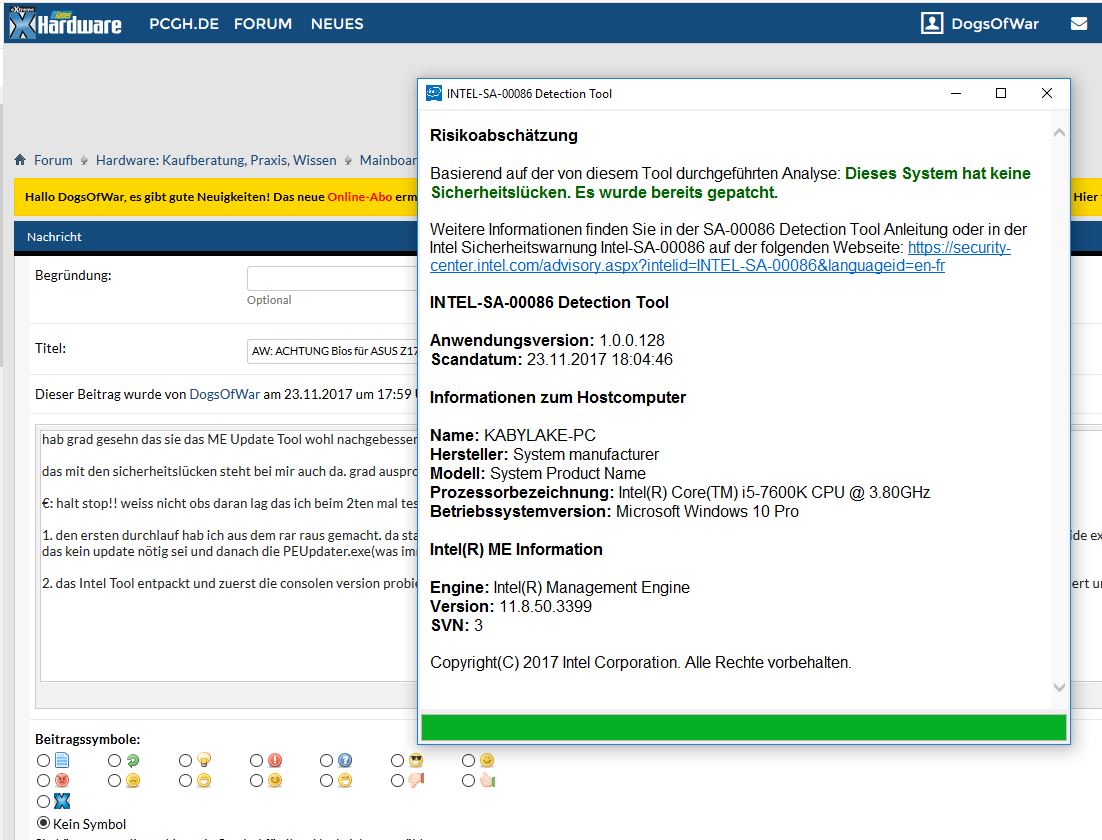Screen dimensions: 1102x840
Task: Choose the red exclamation post icon
Action: [275, 761]
